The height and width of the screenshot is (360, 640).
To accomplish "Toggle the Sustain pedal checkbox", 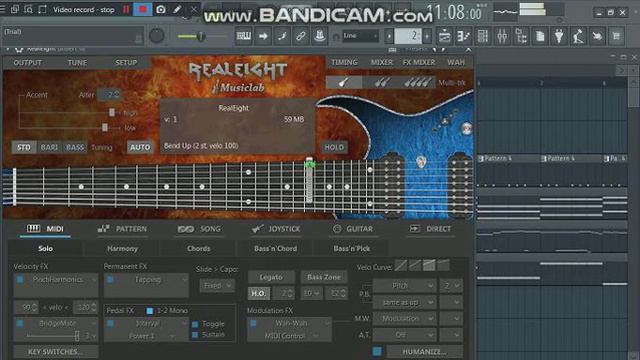I will 195,335.
